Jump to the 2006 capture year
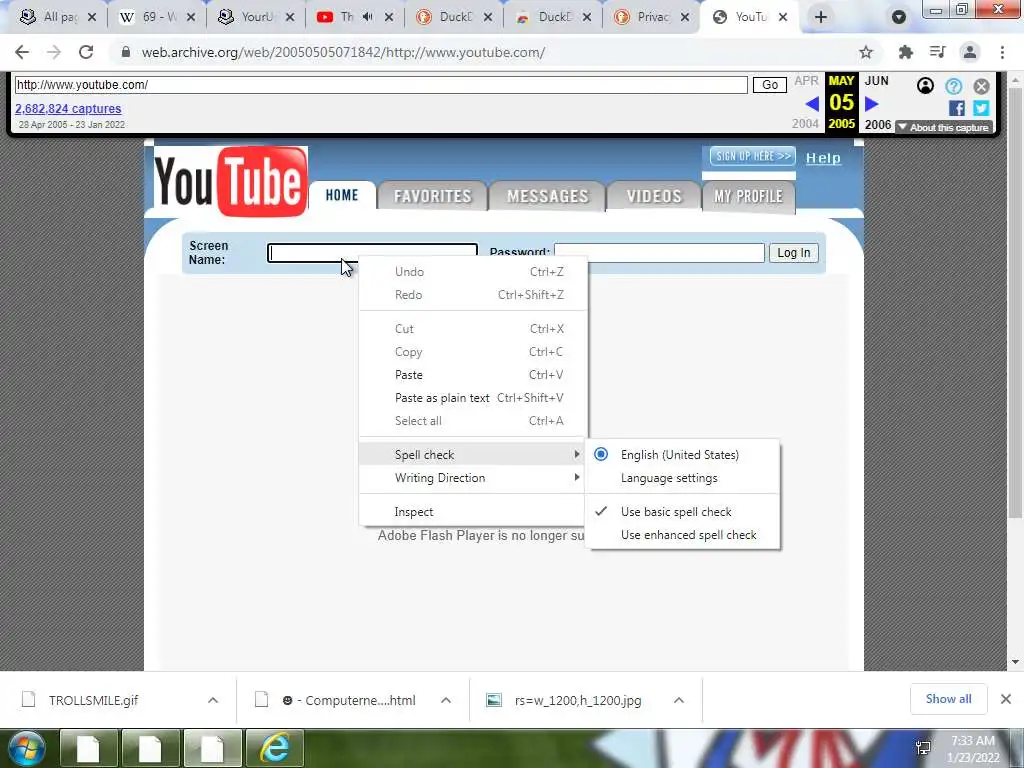The height and width of the screenshot is (768, 1024). (x=878, y=124)
